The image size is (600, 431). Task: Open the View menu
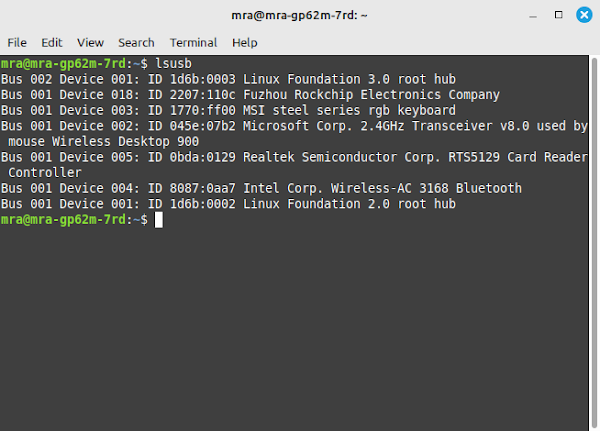[90, 42]
